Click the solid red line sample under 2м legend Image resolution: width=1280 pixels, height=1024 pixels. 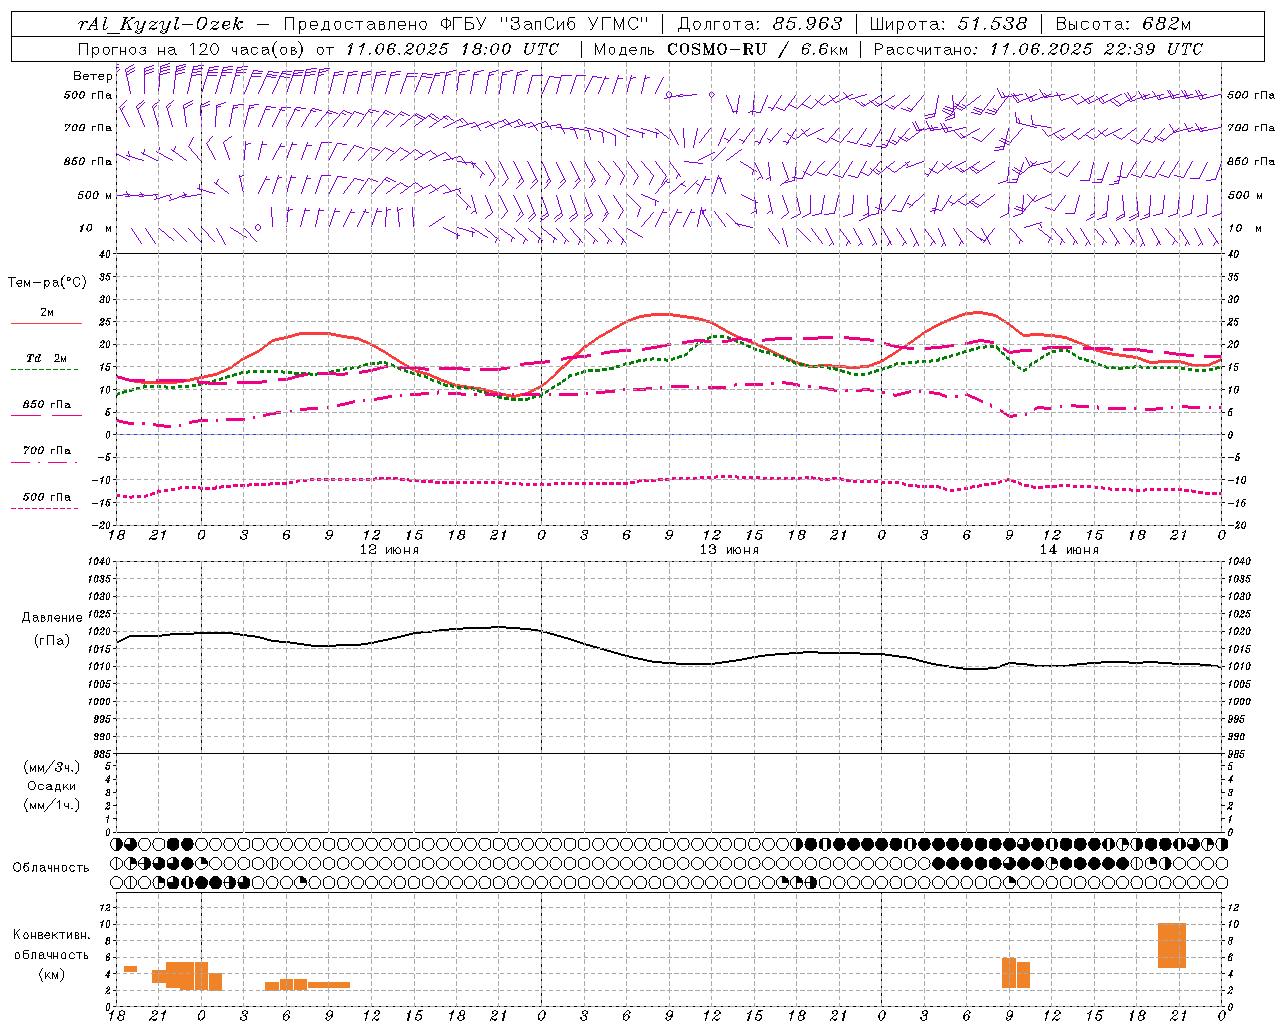click(46, 324)
